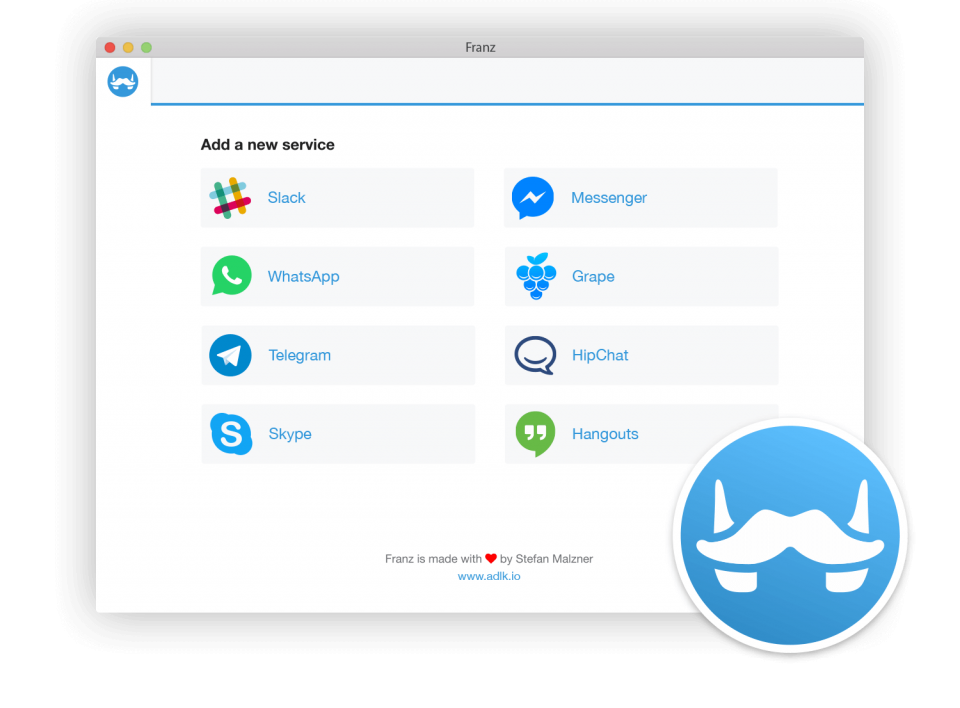
Task: Click the Hangouts service label
Action: point(605,434)
